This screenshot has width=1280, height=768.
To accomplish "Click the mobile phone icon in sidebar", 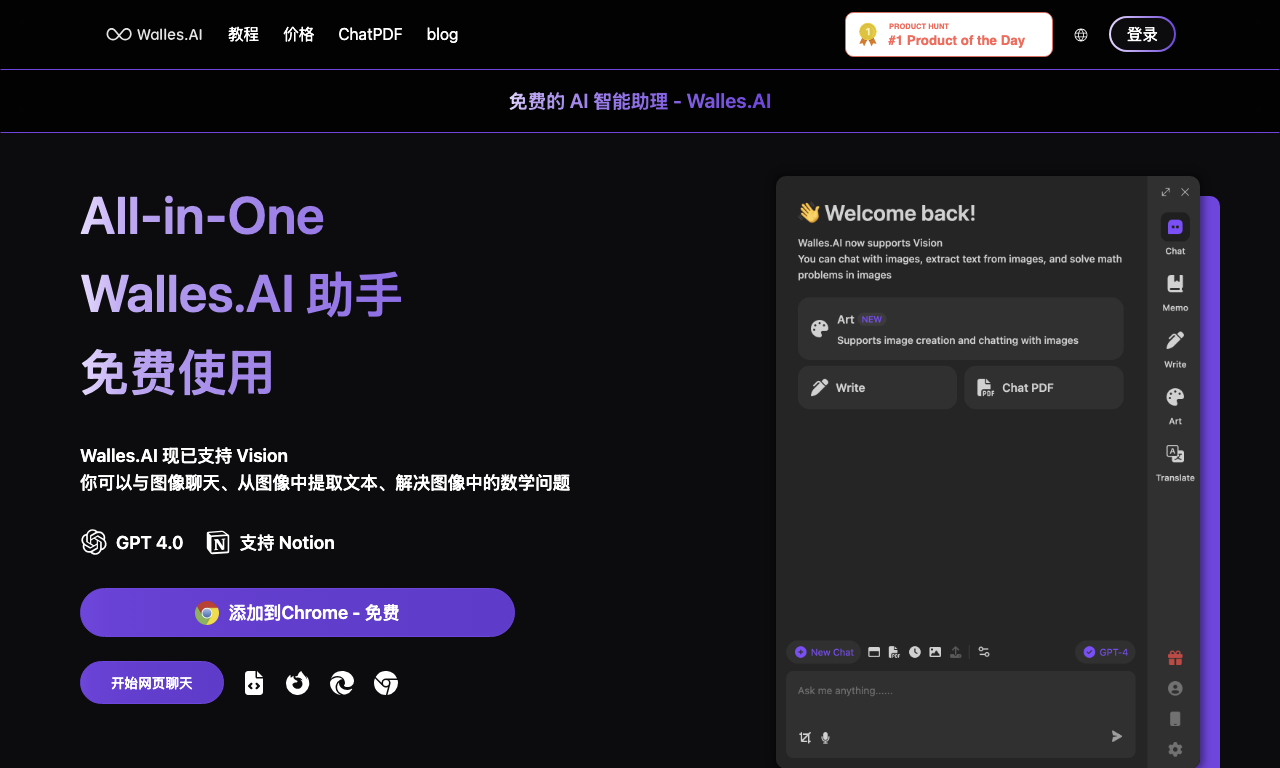I will [1175, 718].
